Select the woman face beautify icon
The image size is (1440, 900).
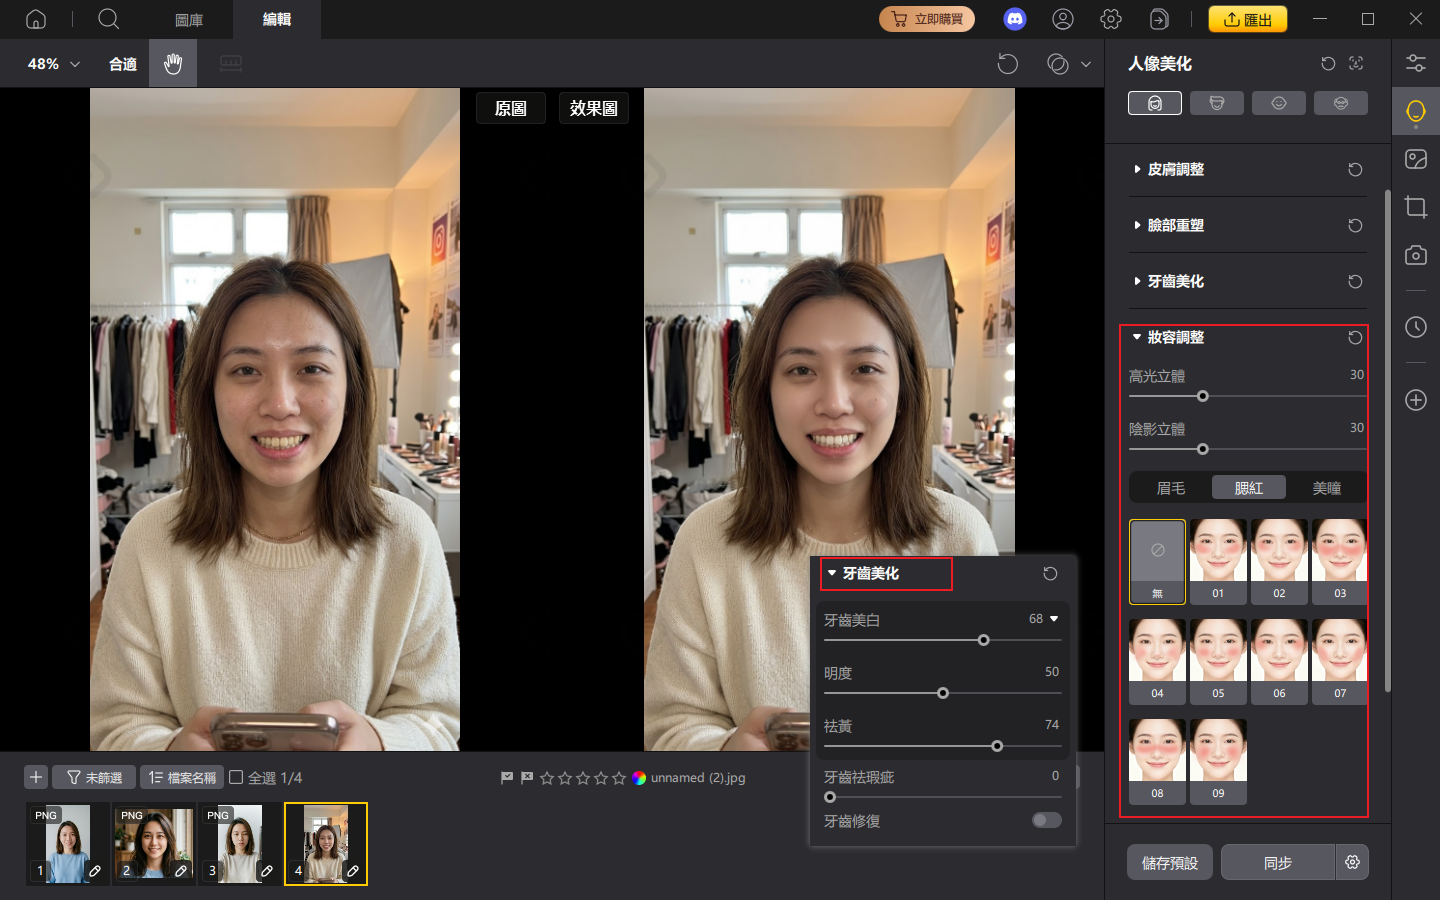click(1155, 102)
